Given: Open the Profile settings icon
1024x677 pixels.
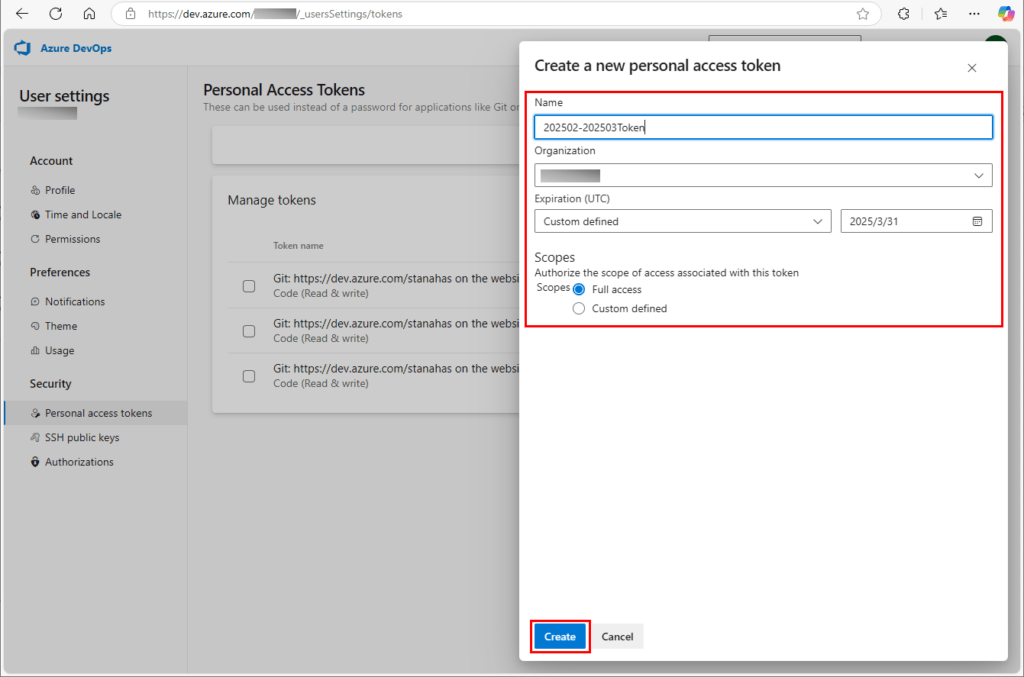Looking at the screenshot, I should click(36, 190).
